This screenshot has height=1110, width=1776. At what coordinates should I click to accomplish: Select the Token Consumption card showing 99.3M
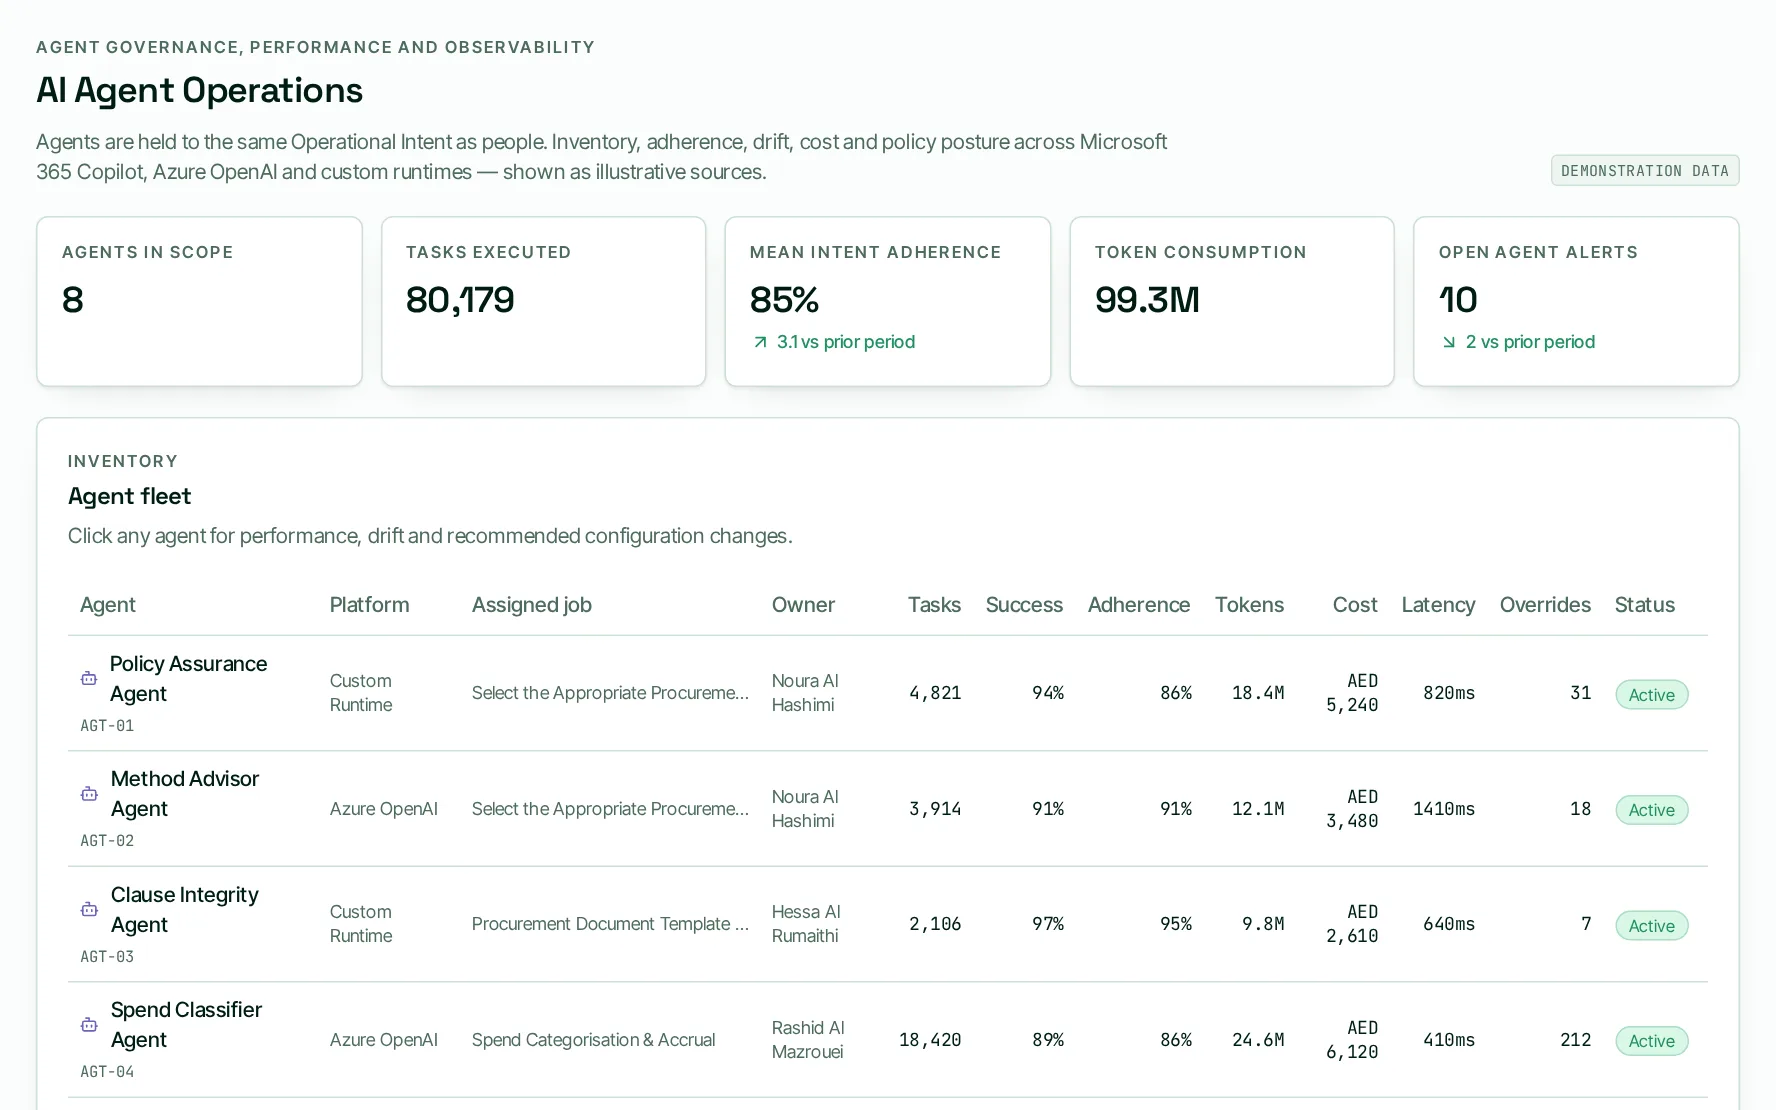[1232, 302]
